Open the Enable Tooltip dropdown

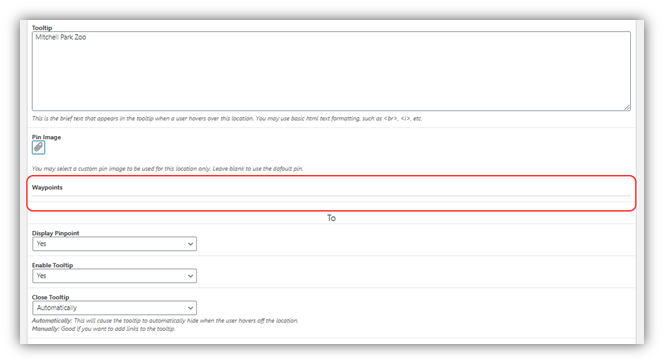(114, 276)
